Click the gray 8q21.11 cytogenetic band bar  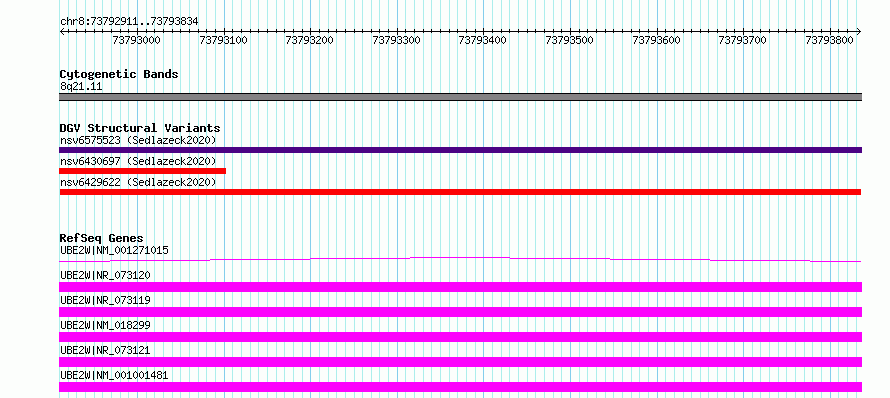[460, 97]
